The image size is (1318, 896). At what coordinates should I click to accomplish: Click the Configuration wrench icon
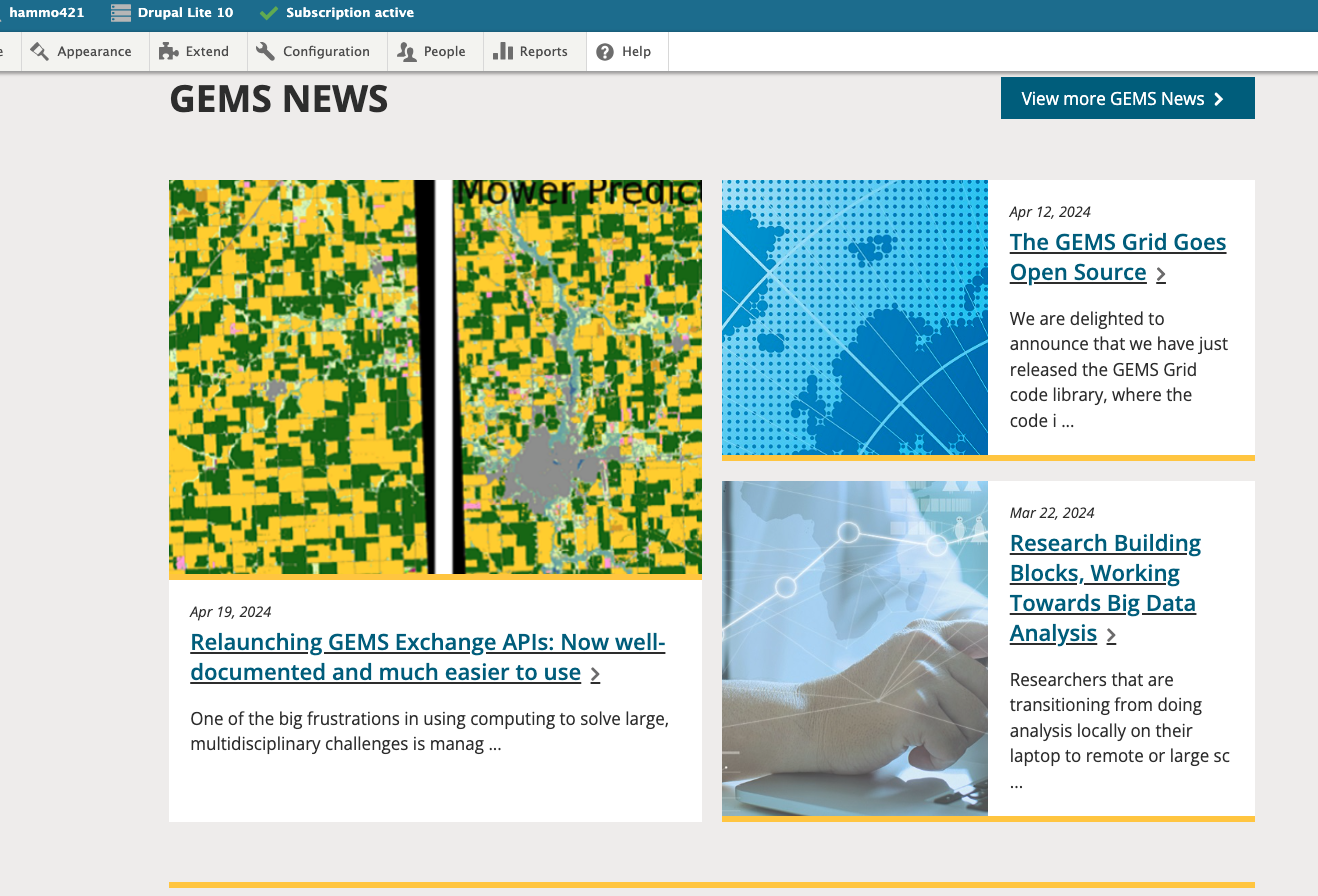tap(265, 52)
